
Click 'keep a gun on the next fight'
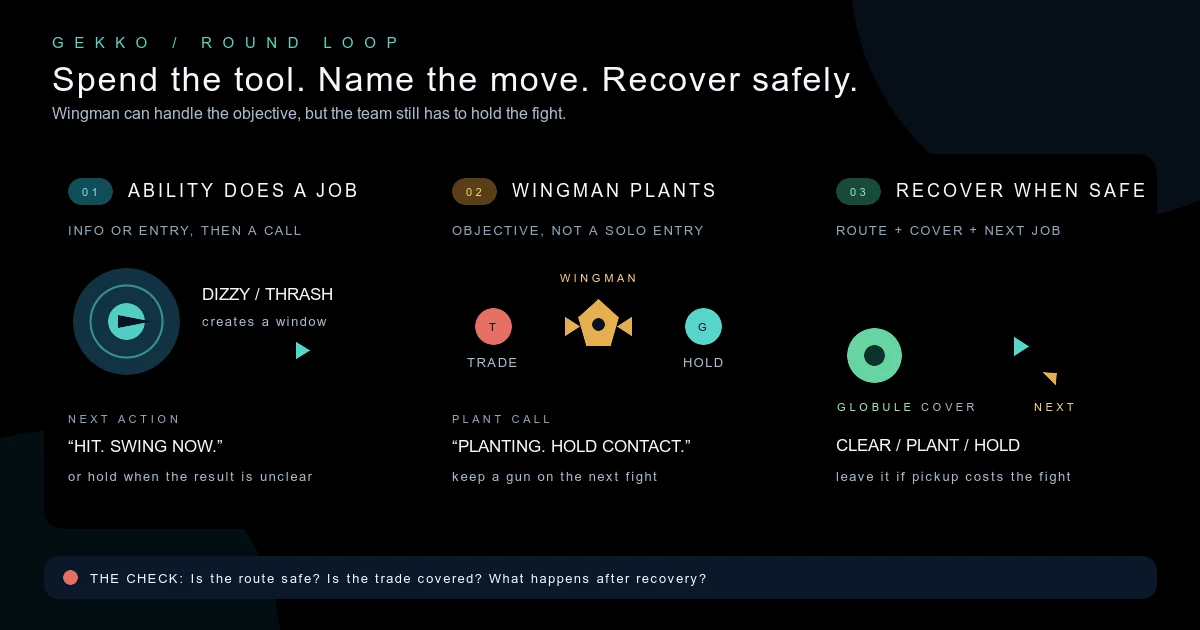[x=555, y=477]
